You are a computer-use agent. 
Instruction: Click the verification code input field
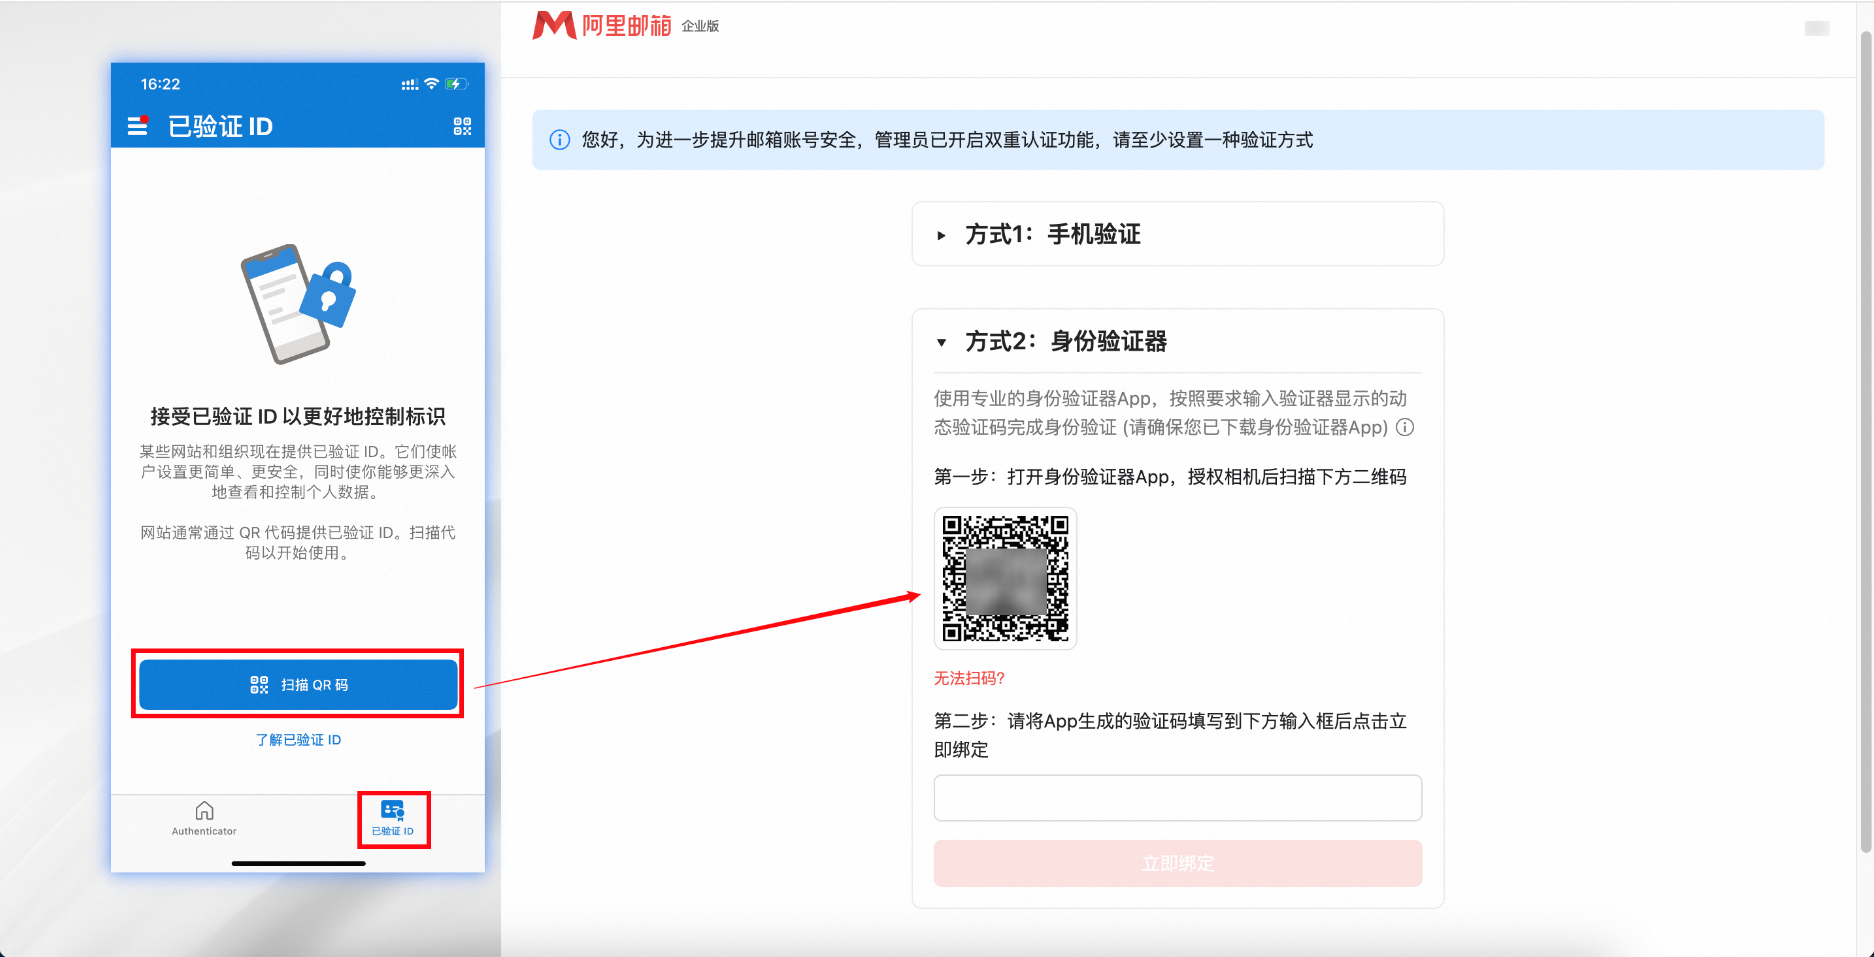point(1177,797)
